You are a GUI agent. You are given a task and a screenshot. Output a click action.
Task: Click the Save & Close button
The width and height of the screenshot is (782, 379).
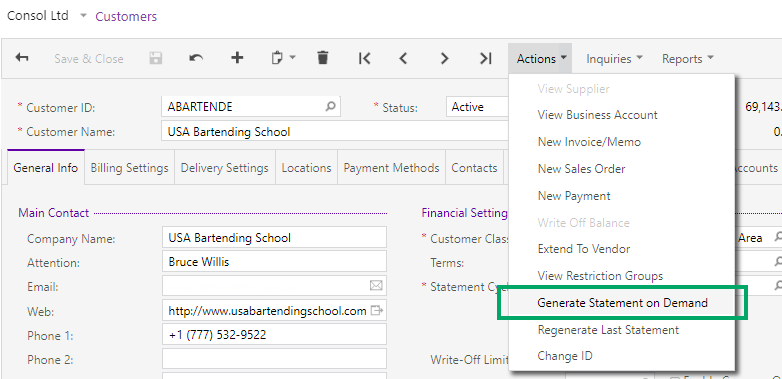pyautogui.click(x=89, y=58)
